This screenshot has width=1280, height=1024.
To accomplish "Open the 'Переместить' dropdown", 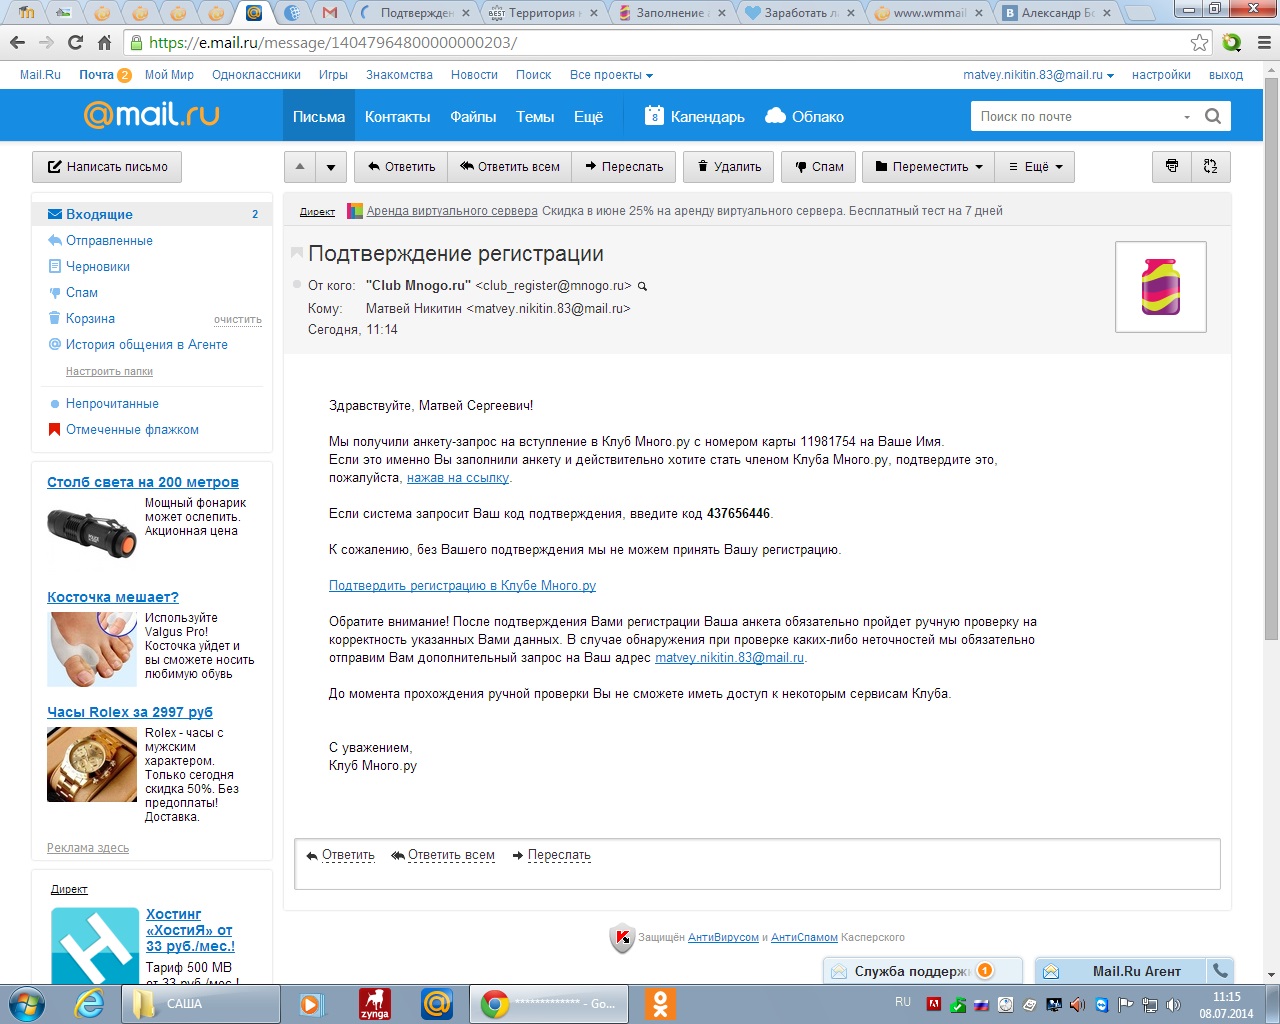I will tap(929, 166).
